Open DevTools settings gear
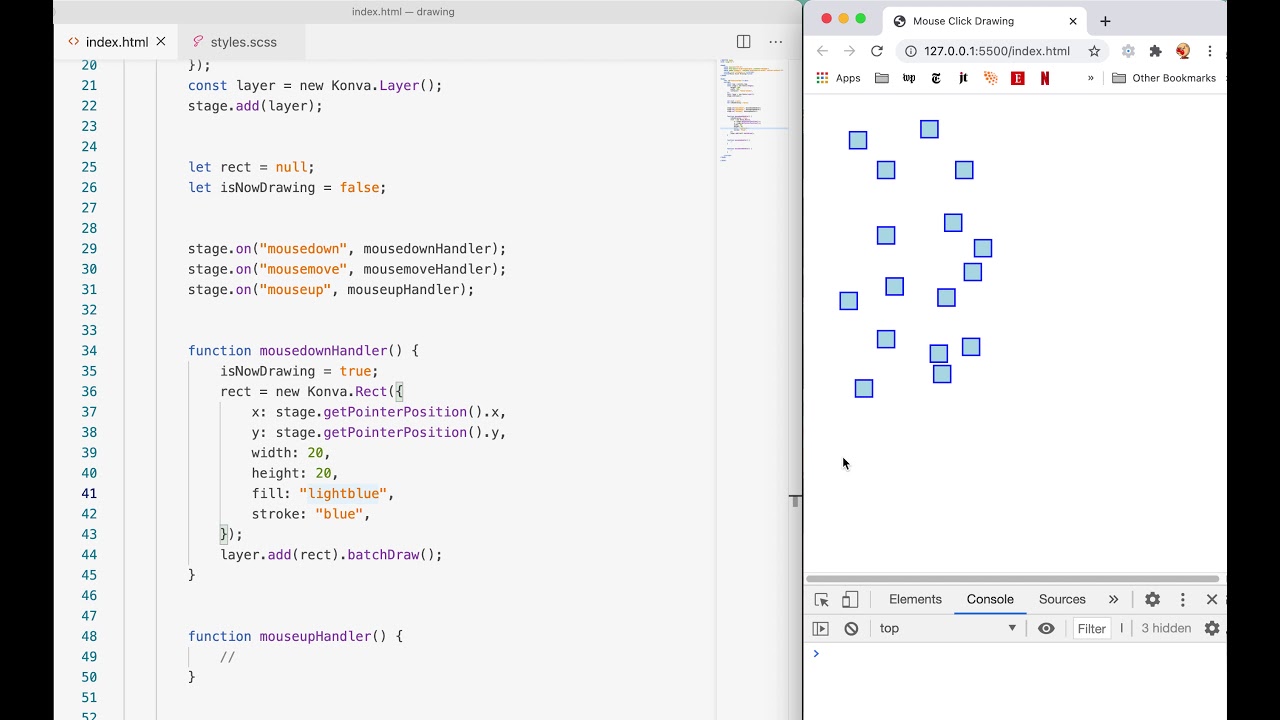This screenshot has height=720, width=1280. (x=1152, y=600)
